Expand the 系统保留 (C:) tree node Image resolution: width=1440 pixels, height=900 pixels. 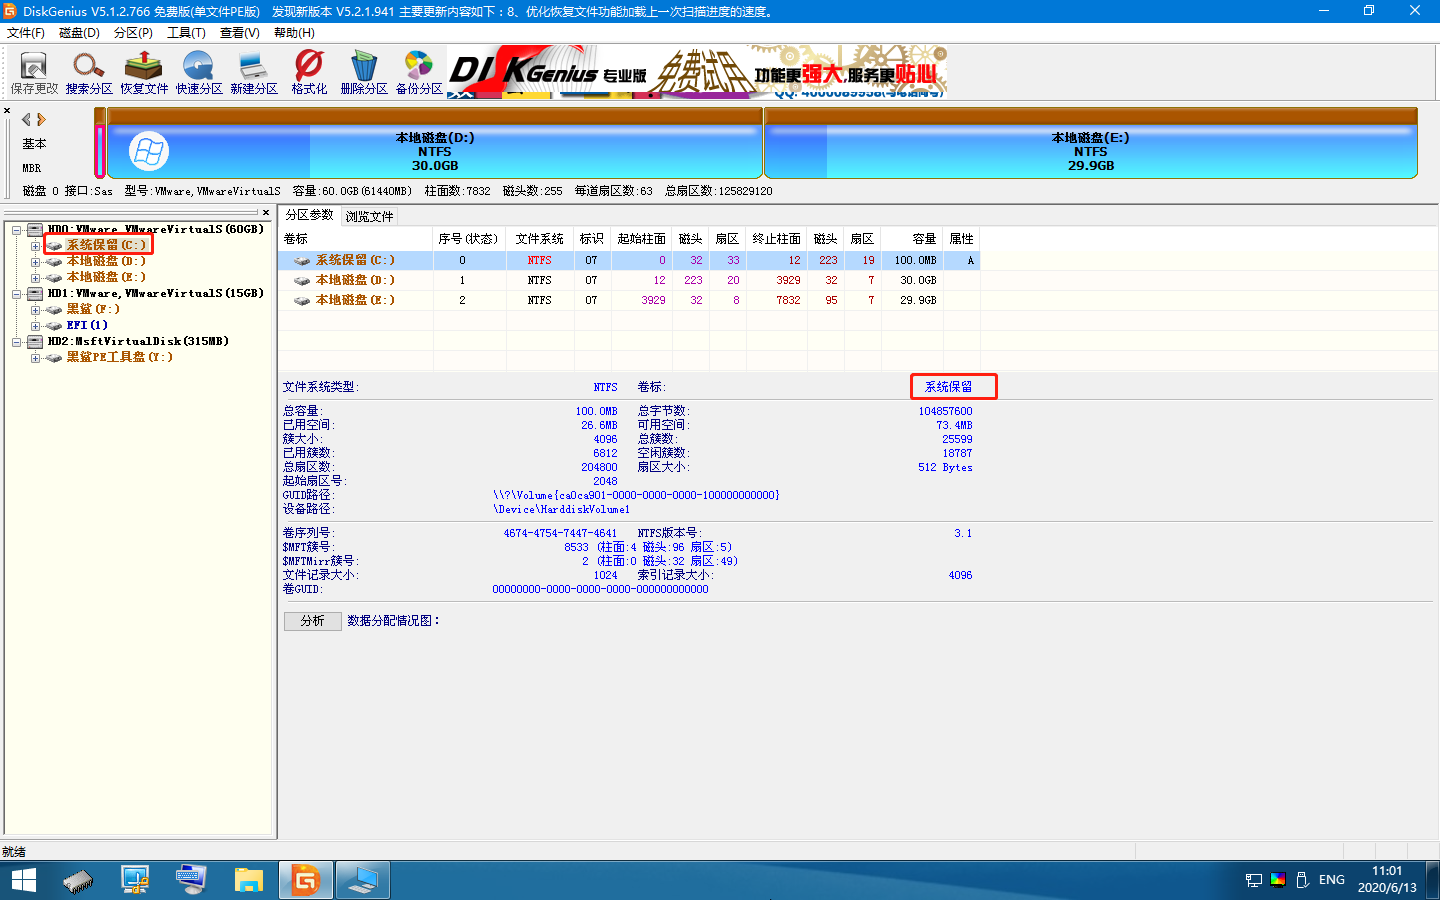click(35, 246)
